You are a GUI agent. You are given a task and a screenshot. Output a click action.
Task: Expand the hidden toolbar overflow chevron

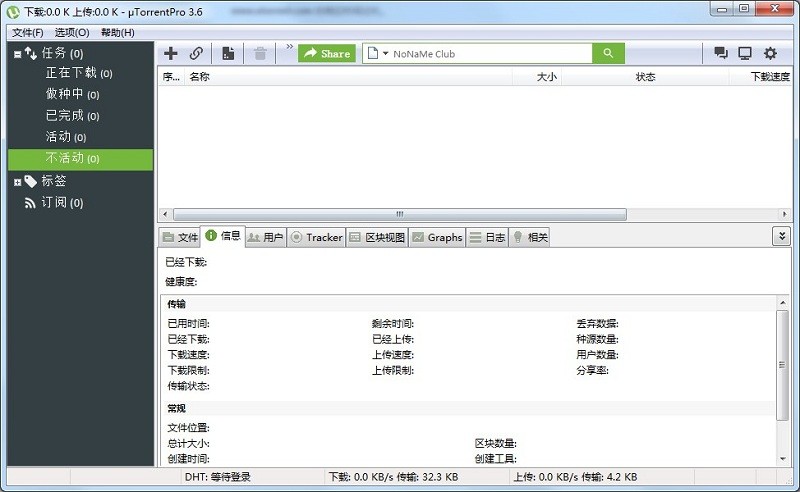click(x=290, y=47)
